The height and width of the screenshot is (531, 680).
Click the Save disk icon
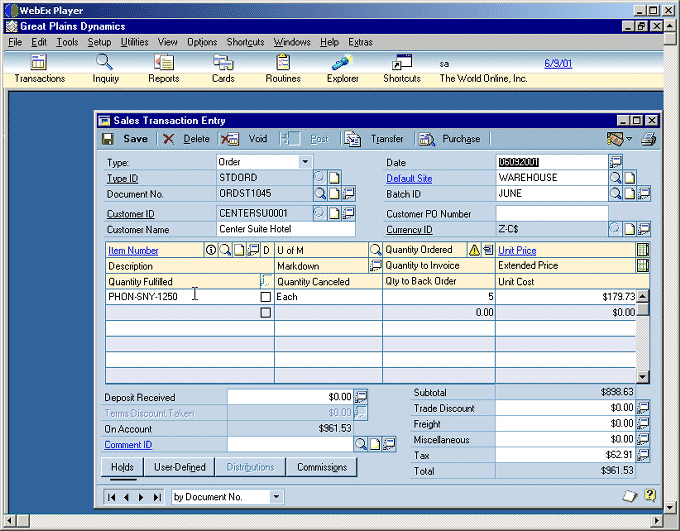[108, 139]
